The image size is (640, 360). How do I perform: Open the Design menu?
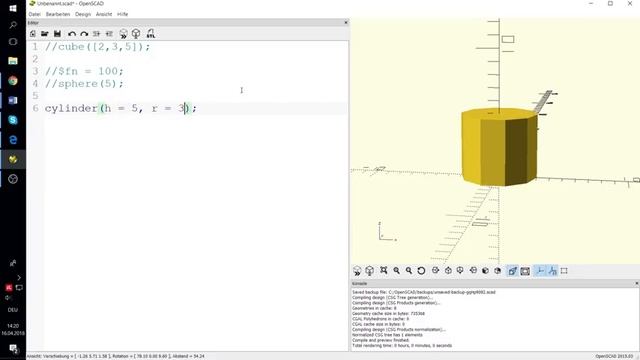click(x=83, y=14)
